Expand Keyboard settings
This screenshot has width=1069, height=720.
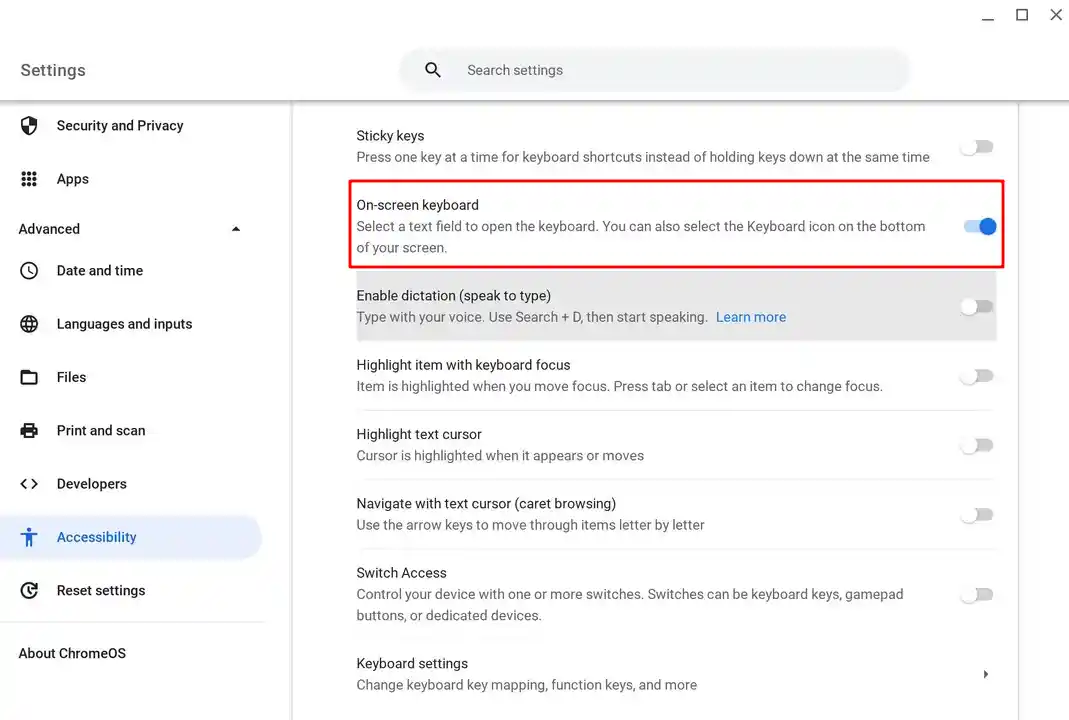click(x=985, y=673)
